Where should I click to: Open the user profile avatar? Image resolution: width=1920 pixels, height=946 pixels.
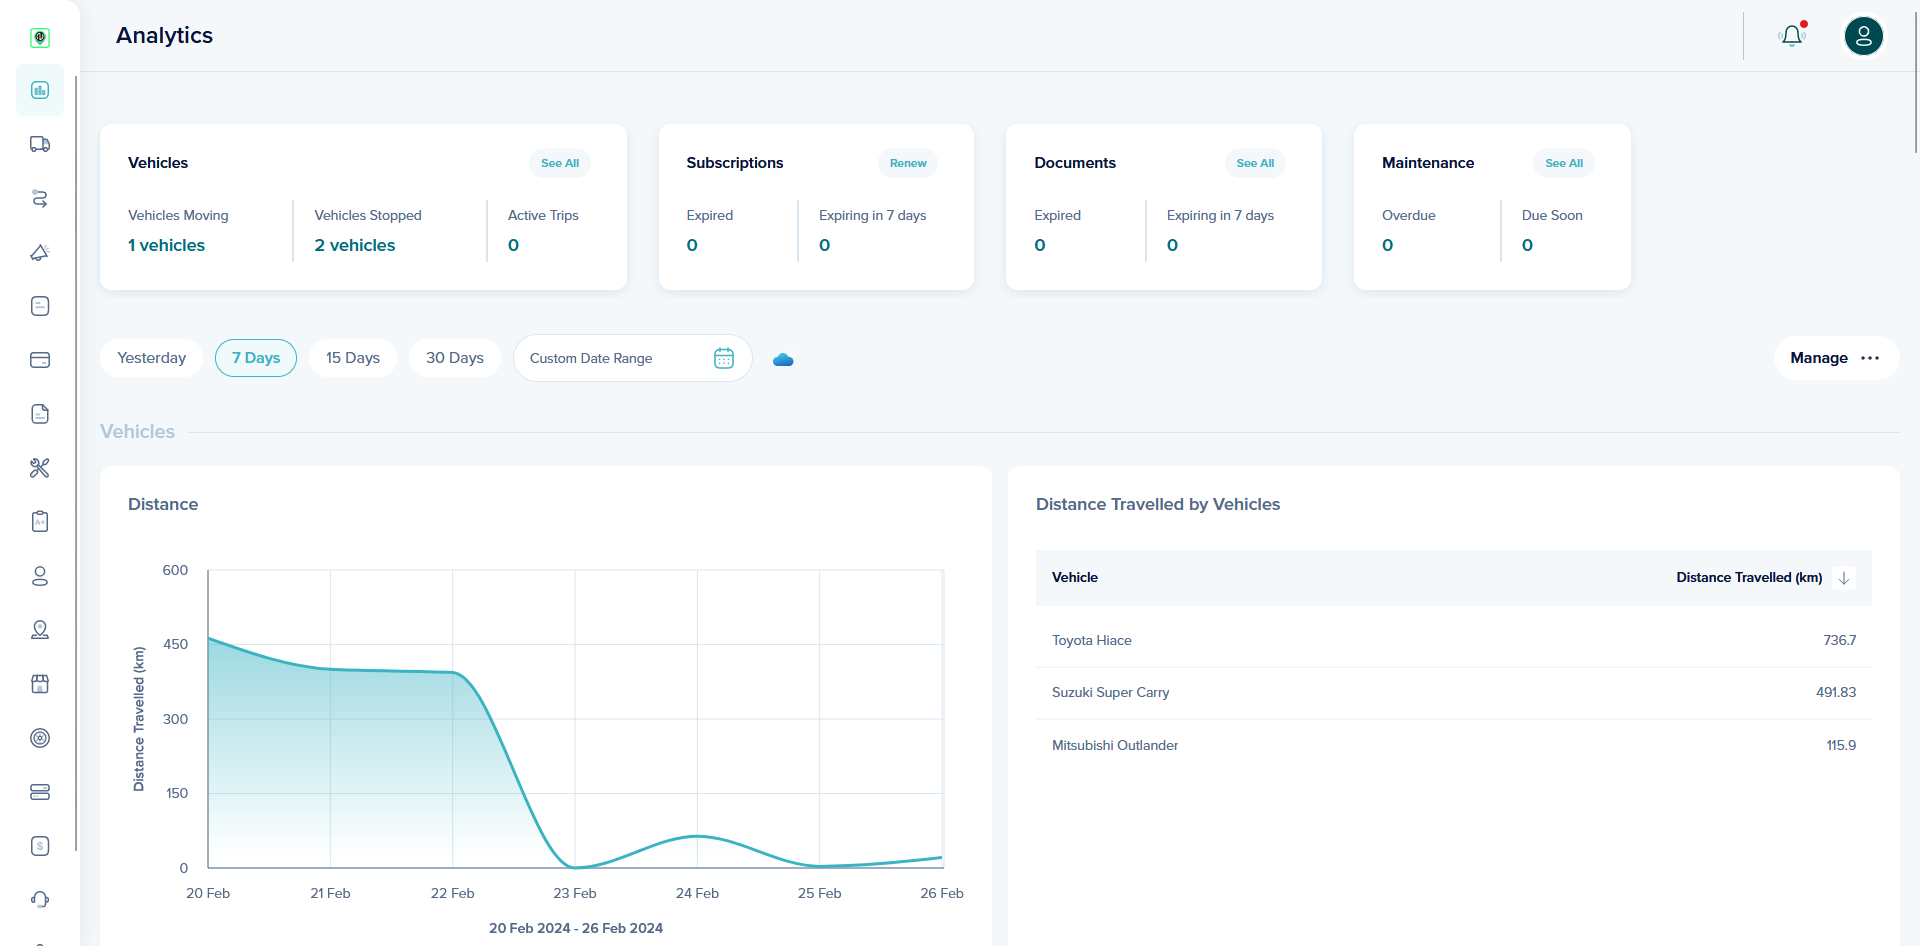click(x=1864, y=36)
